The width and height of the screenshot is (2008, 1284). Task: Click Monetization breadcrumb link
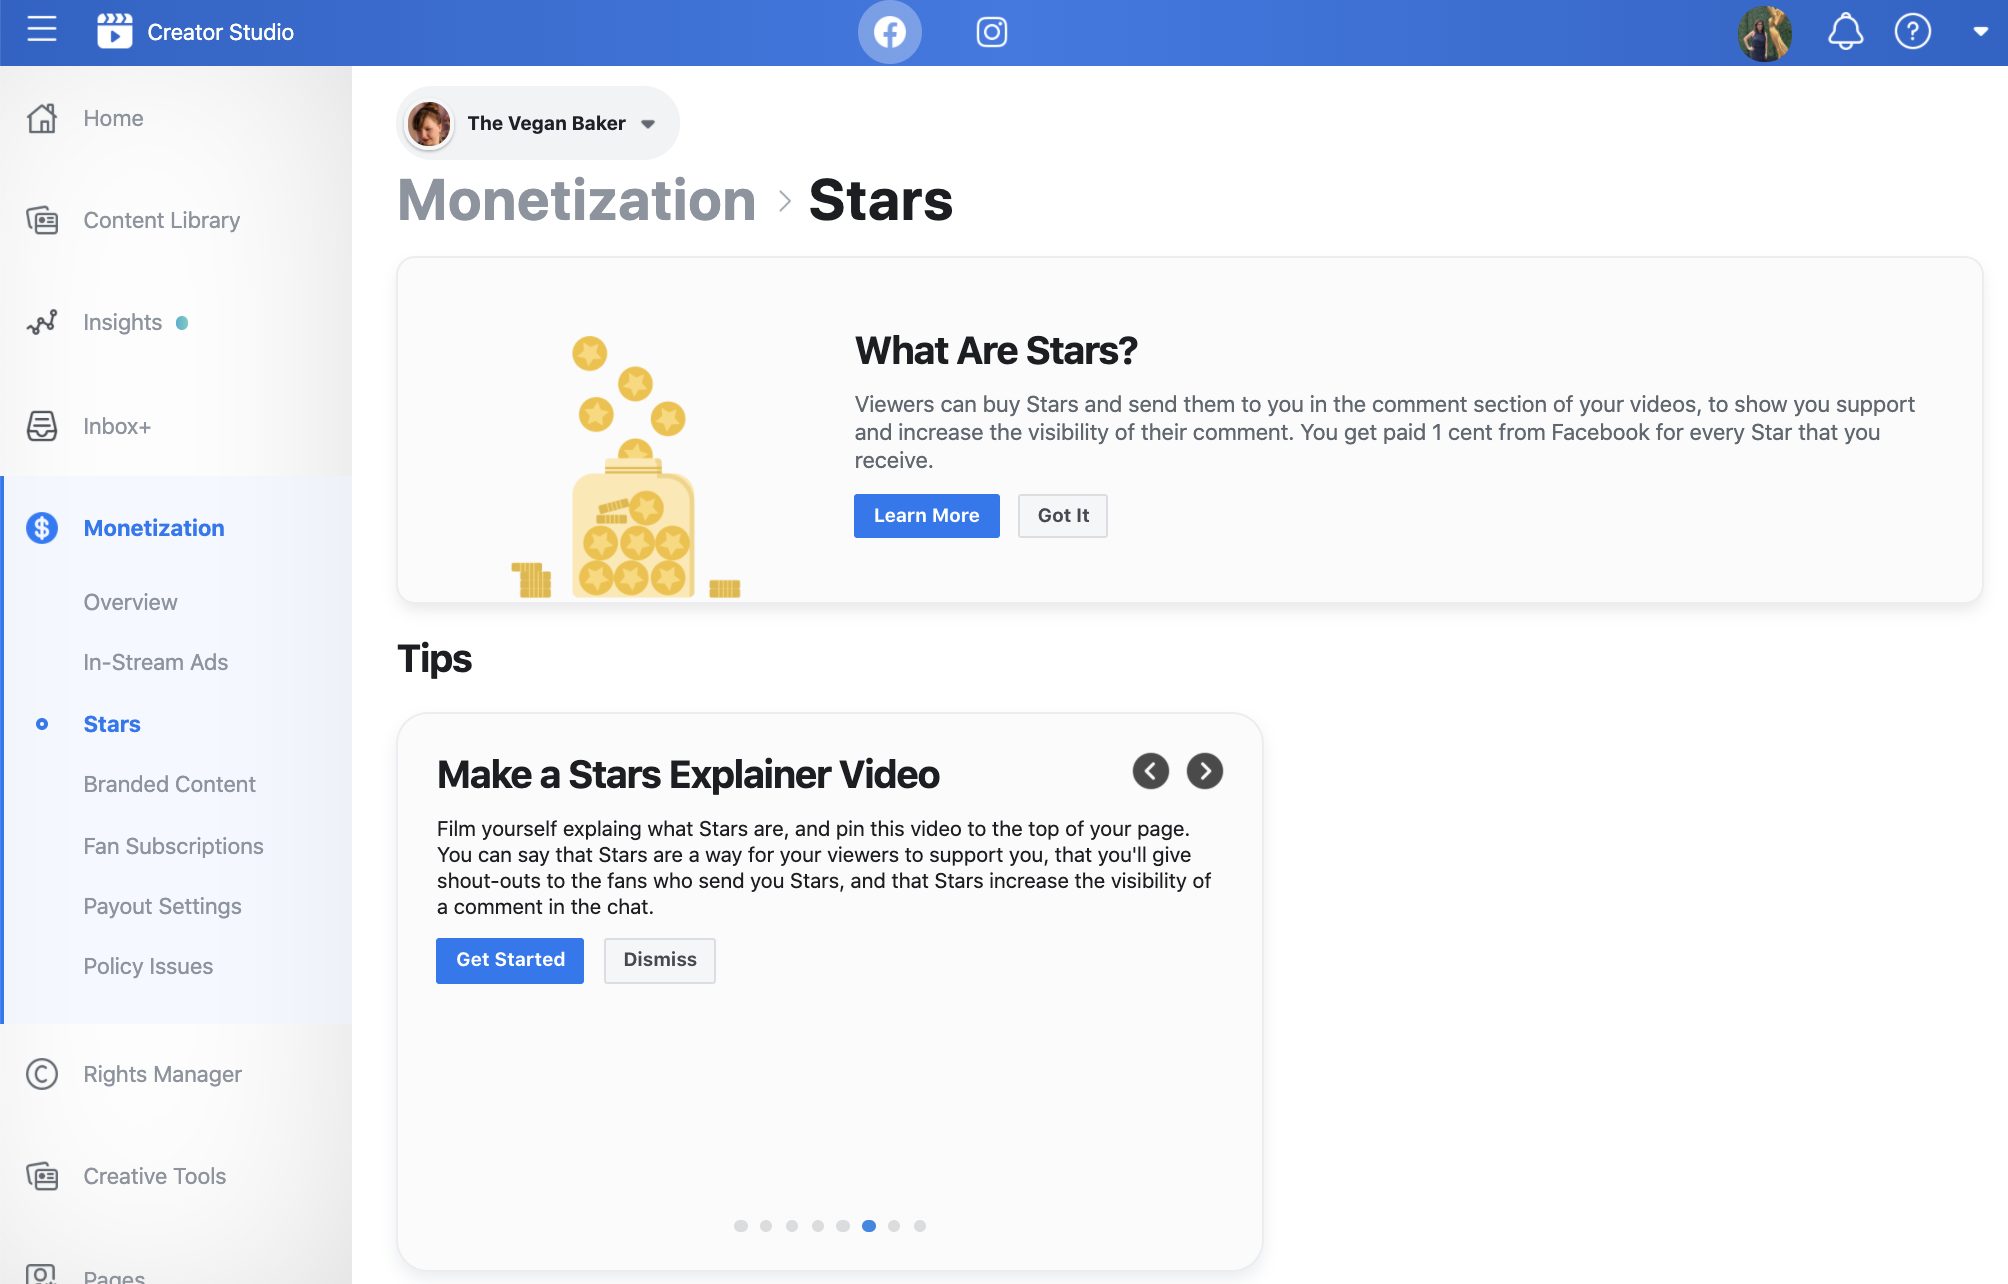pyautogui.click(x=577, y=200)
